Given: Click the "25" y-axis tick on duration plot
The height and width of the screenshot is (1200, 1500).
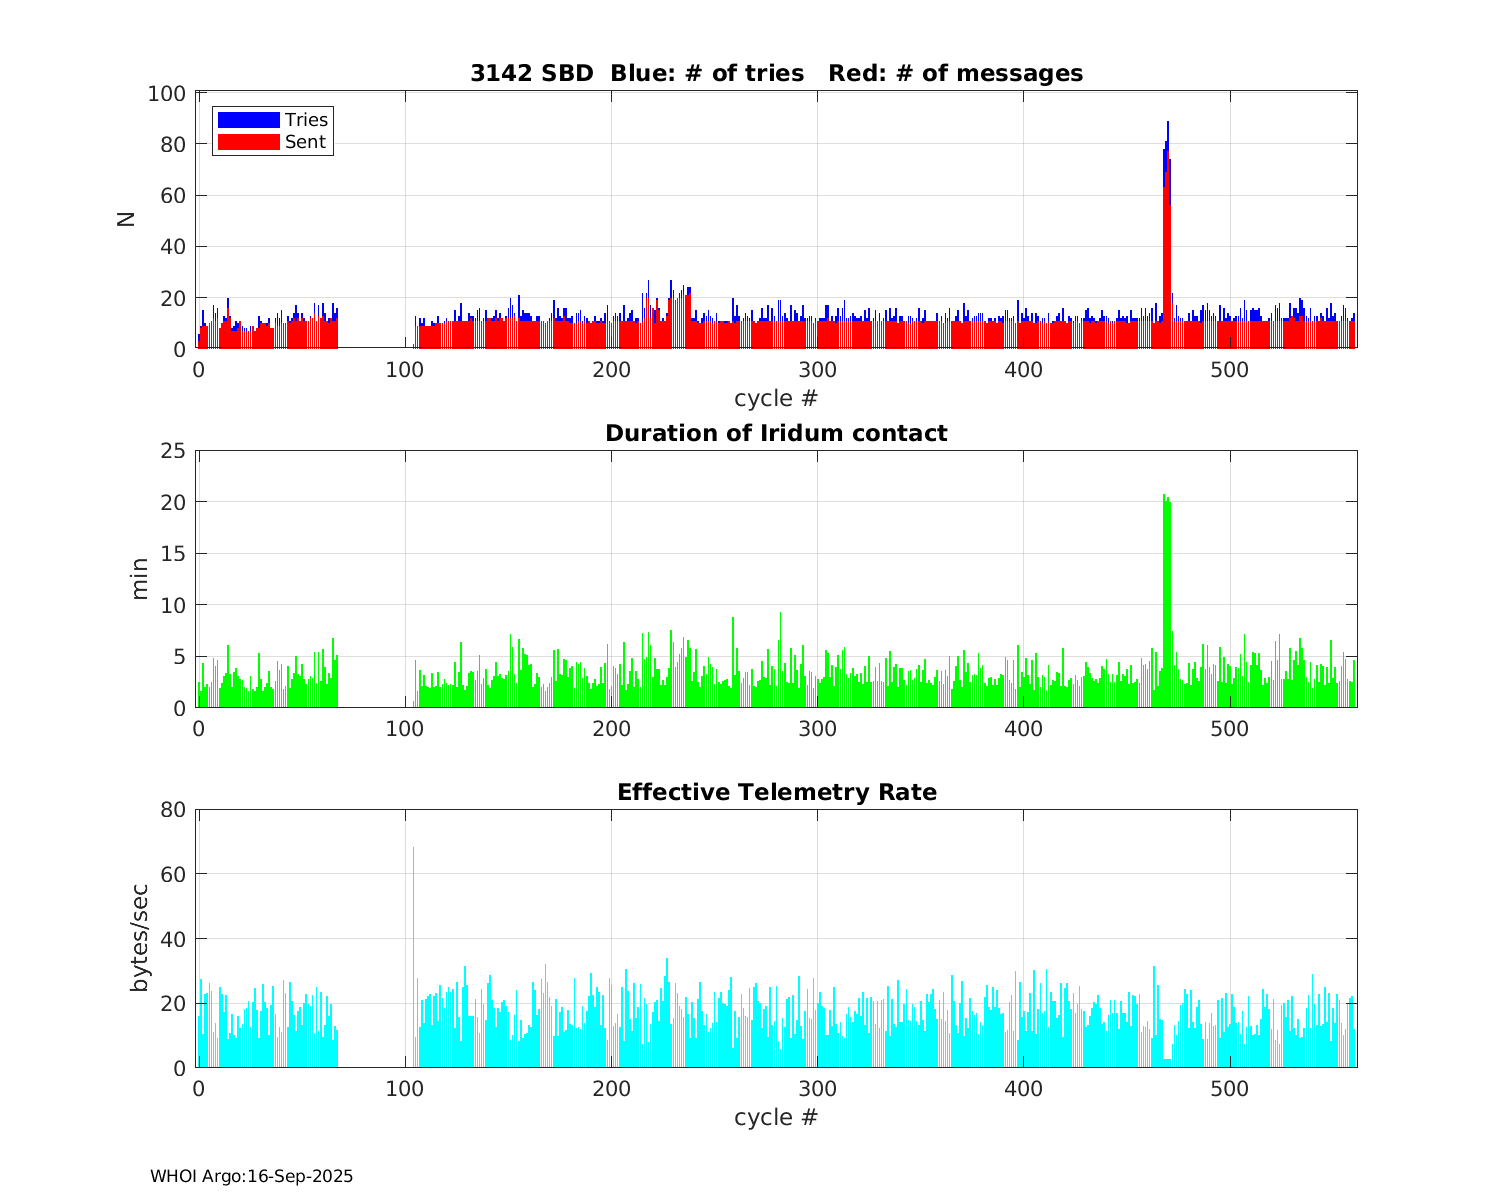Looking at the screenshot, I should coord(172,451).
